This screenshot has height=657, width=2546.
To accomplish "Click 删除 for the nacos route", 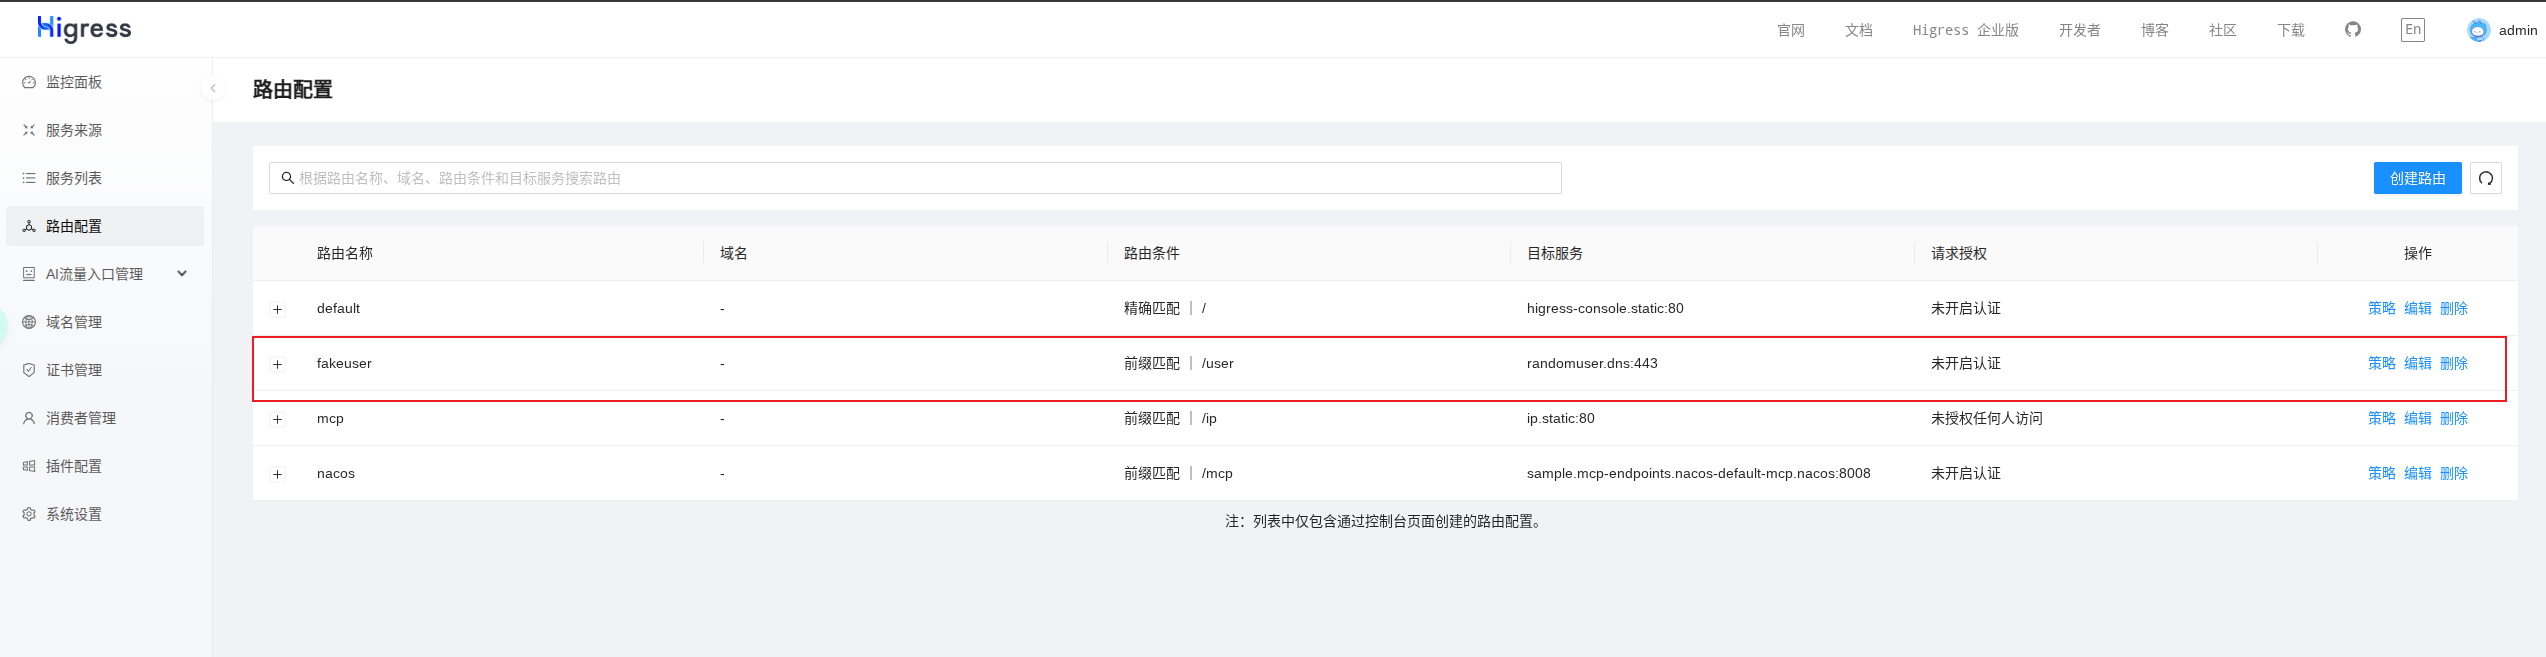I will (2454, 473).
